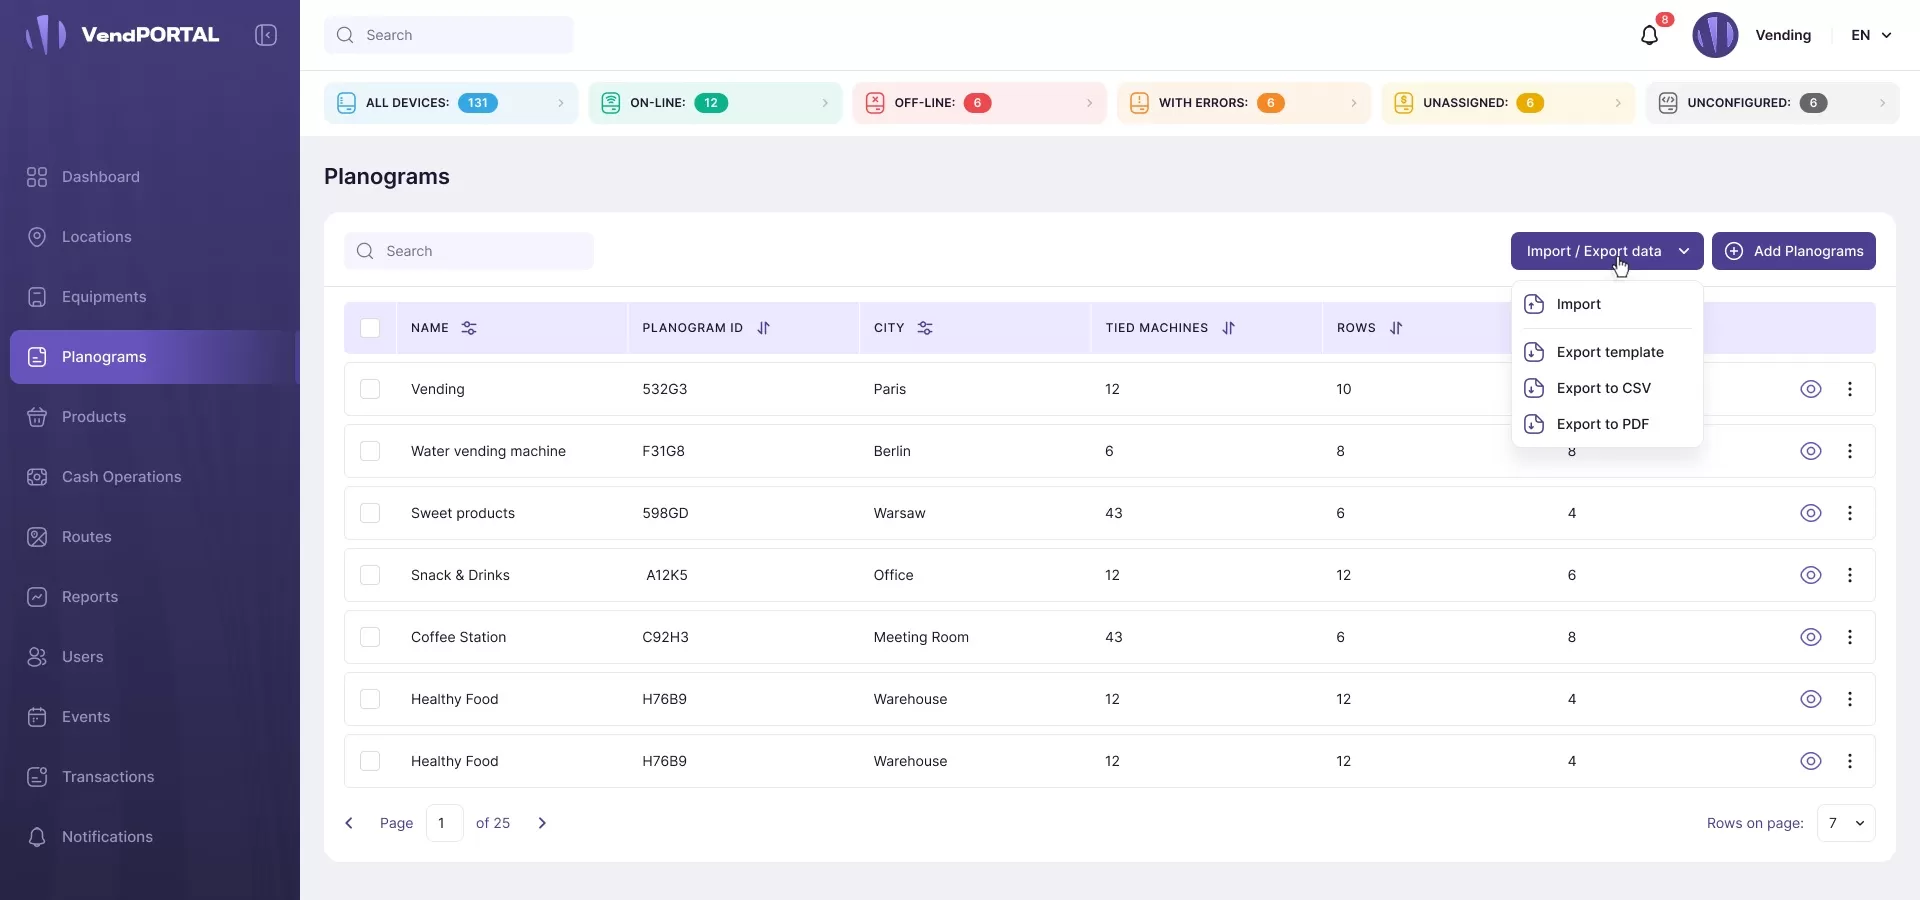Viewport: 1920px width, 900px height.
Task: Click the Vending user avatar
Action: [1715, 35]
